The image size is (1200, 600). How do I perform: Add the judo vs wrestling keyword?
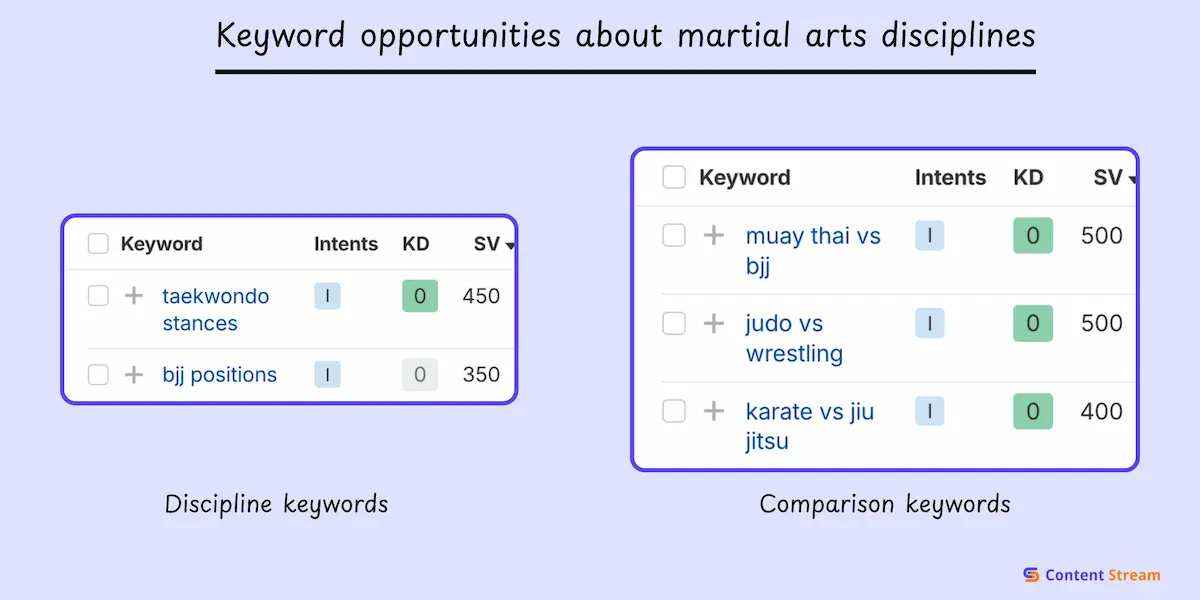tap(713, 323)
